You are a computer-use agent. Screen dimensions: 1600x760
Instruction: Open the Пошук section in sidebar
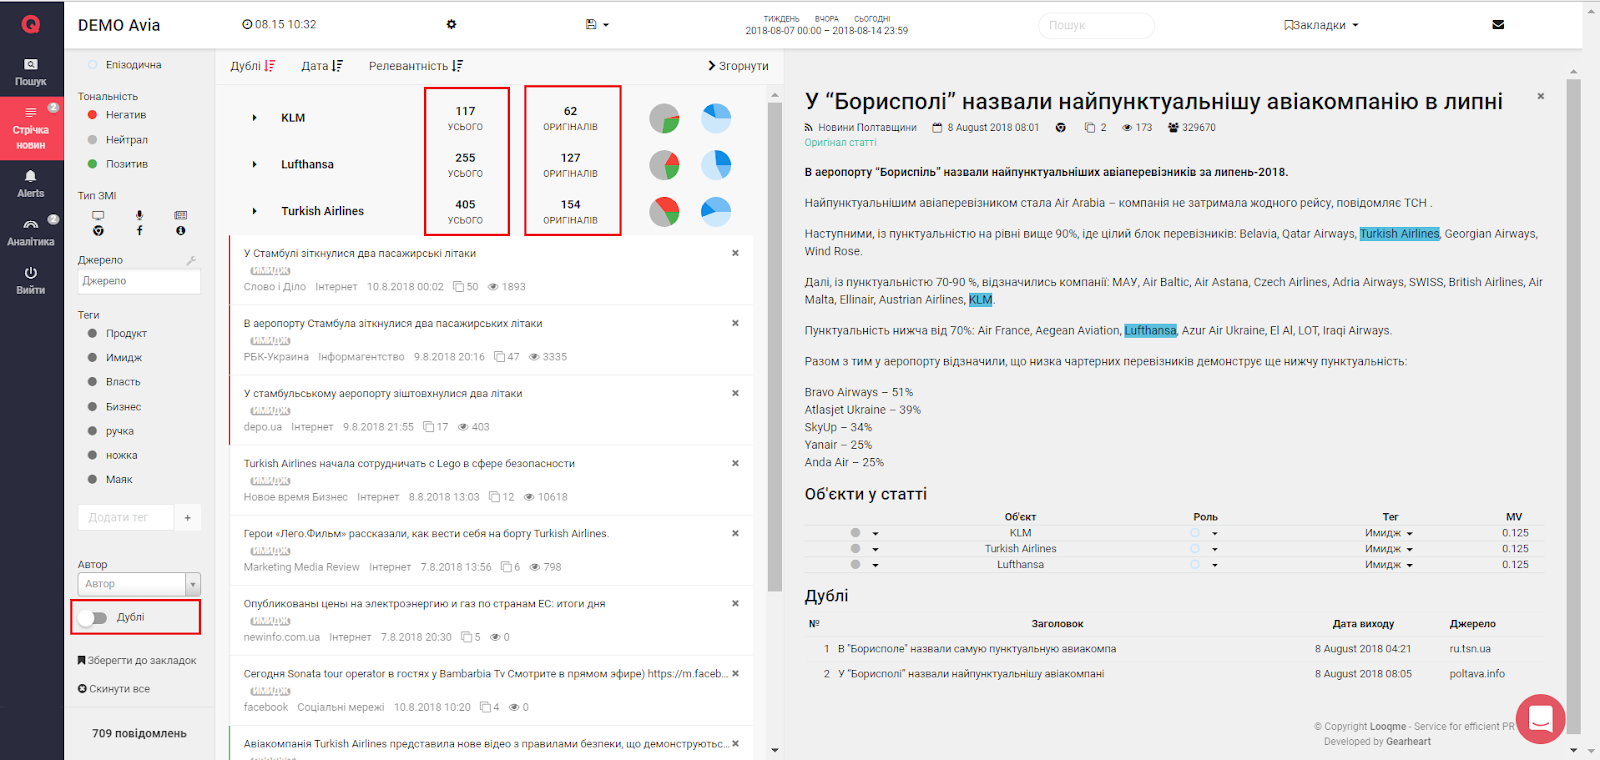pyautogui.click(x=31, y=72)
